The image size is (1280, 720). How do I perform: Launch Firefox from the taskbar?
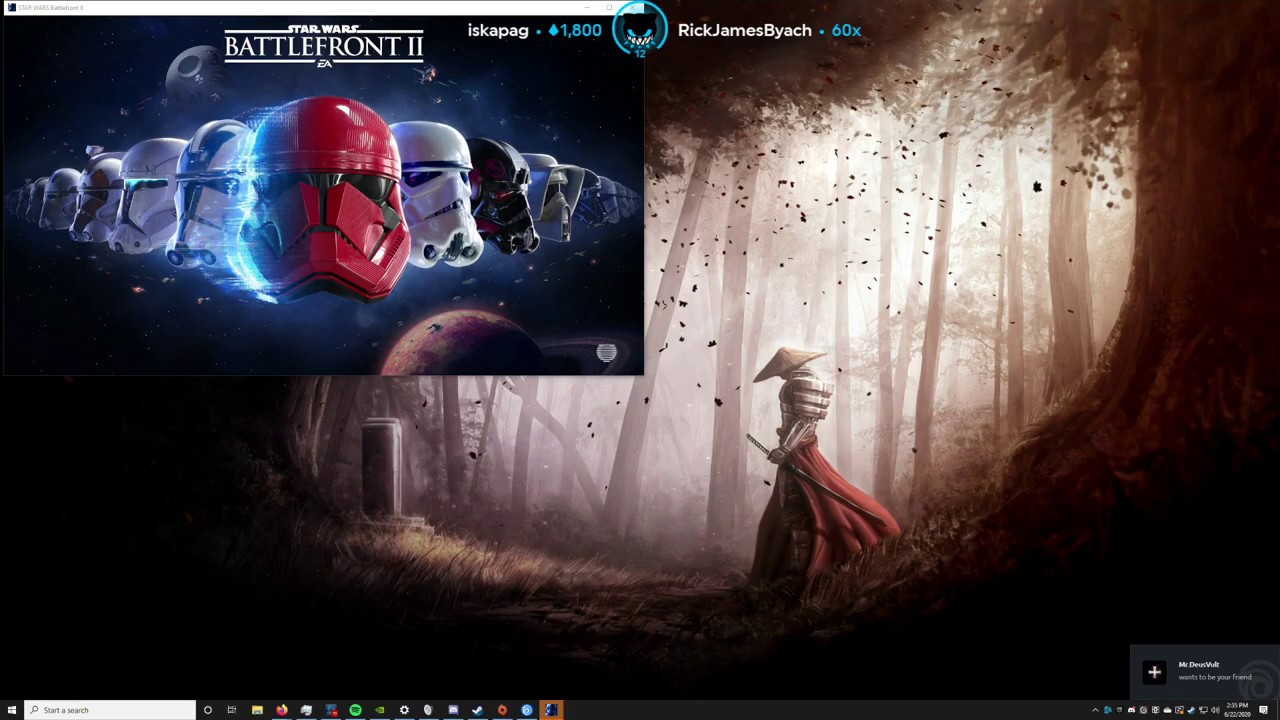coord(282,710)
